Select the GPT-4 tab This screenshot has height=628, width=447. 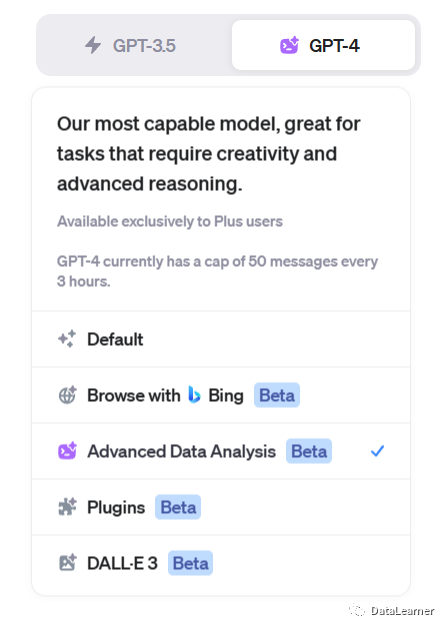click(x=323, y=45)
